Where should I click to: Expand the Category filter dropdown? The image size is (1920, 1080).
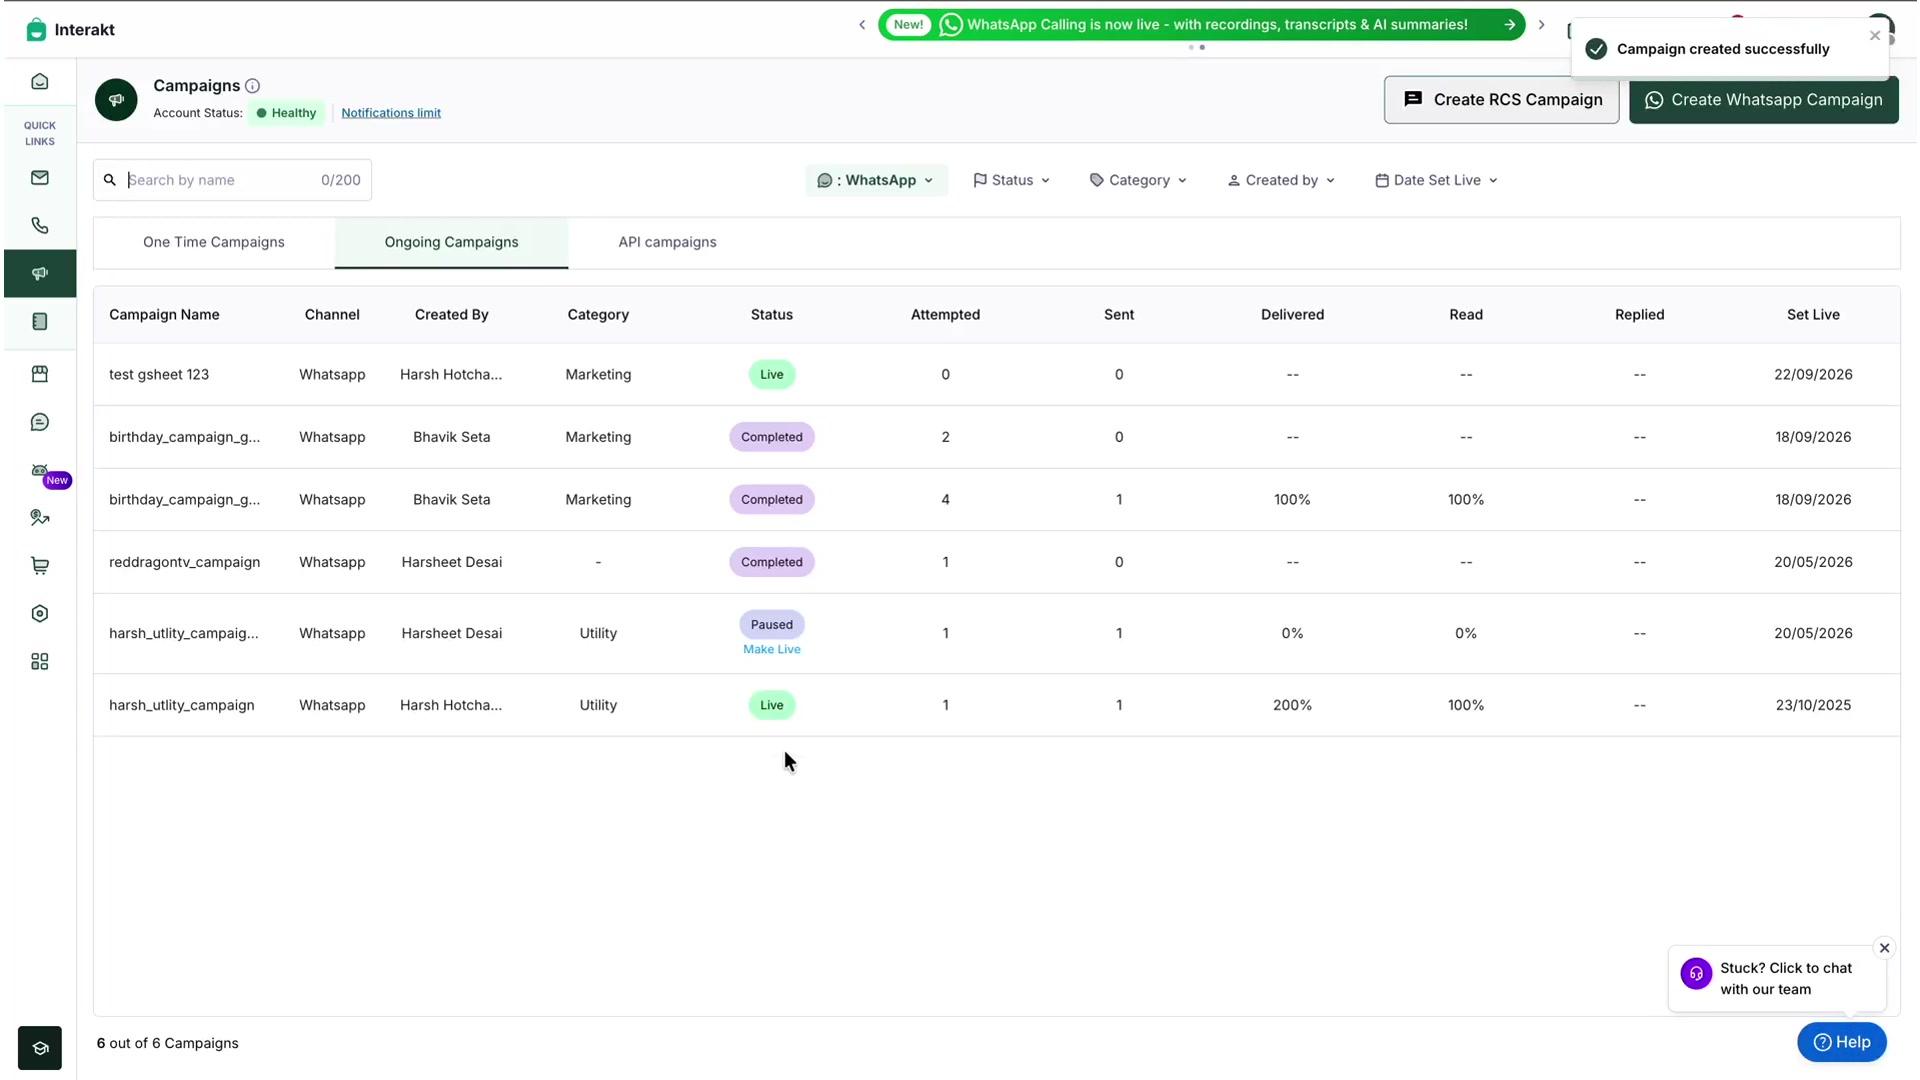click(x=1138, y=180)
